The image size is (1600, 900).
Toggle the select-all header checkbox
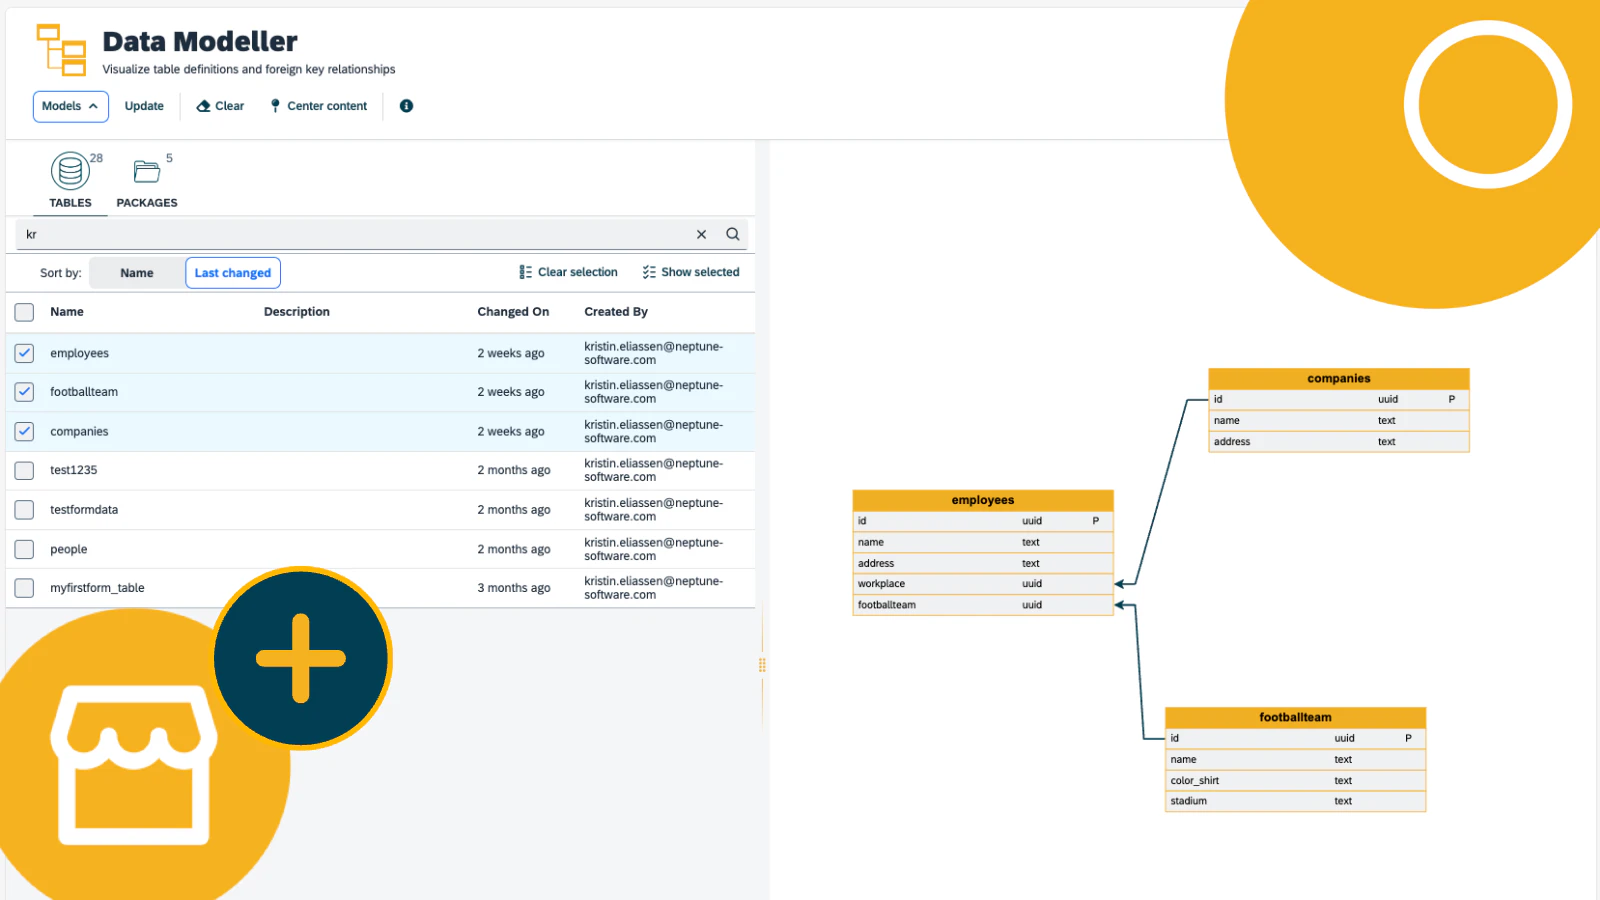pyautogui.click(x=24, y=312)
